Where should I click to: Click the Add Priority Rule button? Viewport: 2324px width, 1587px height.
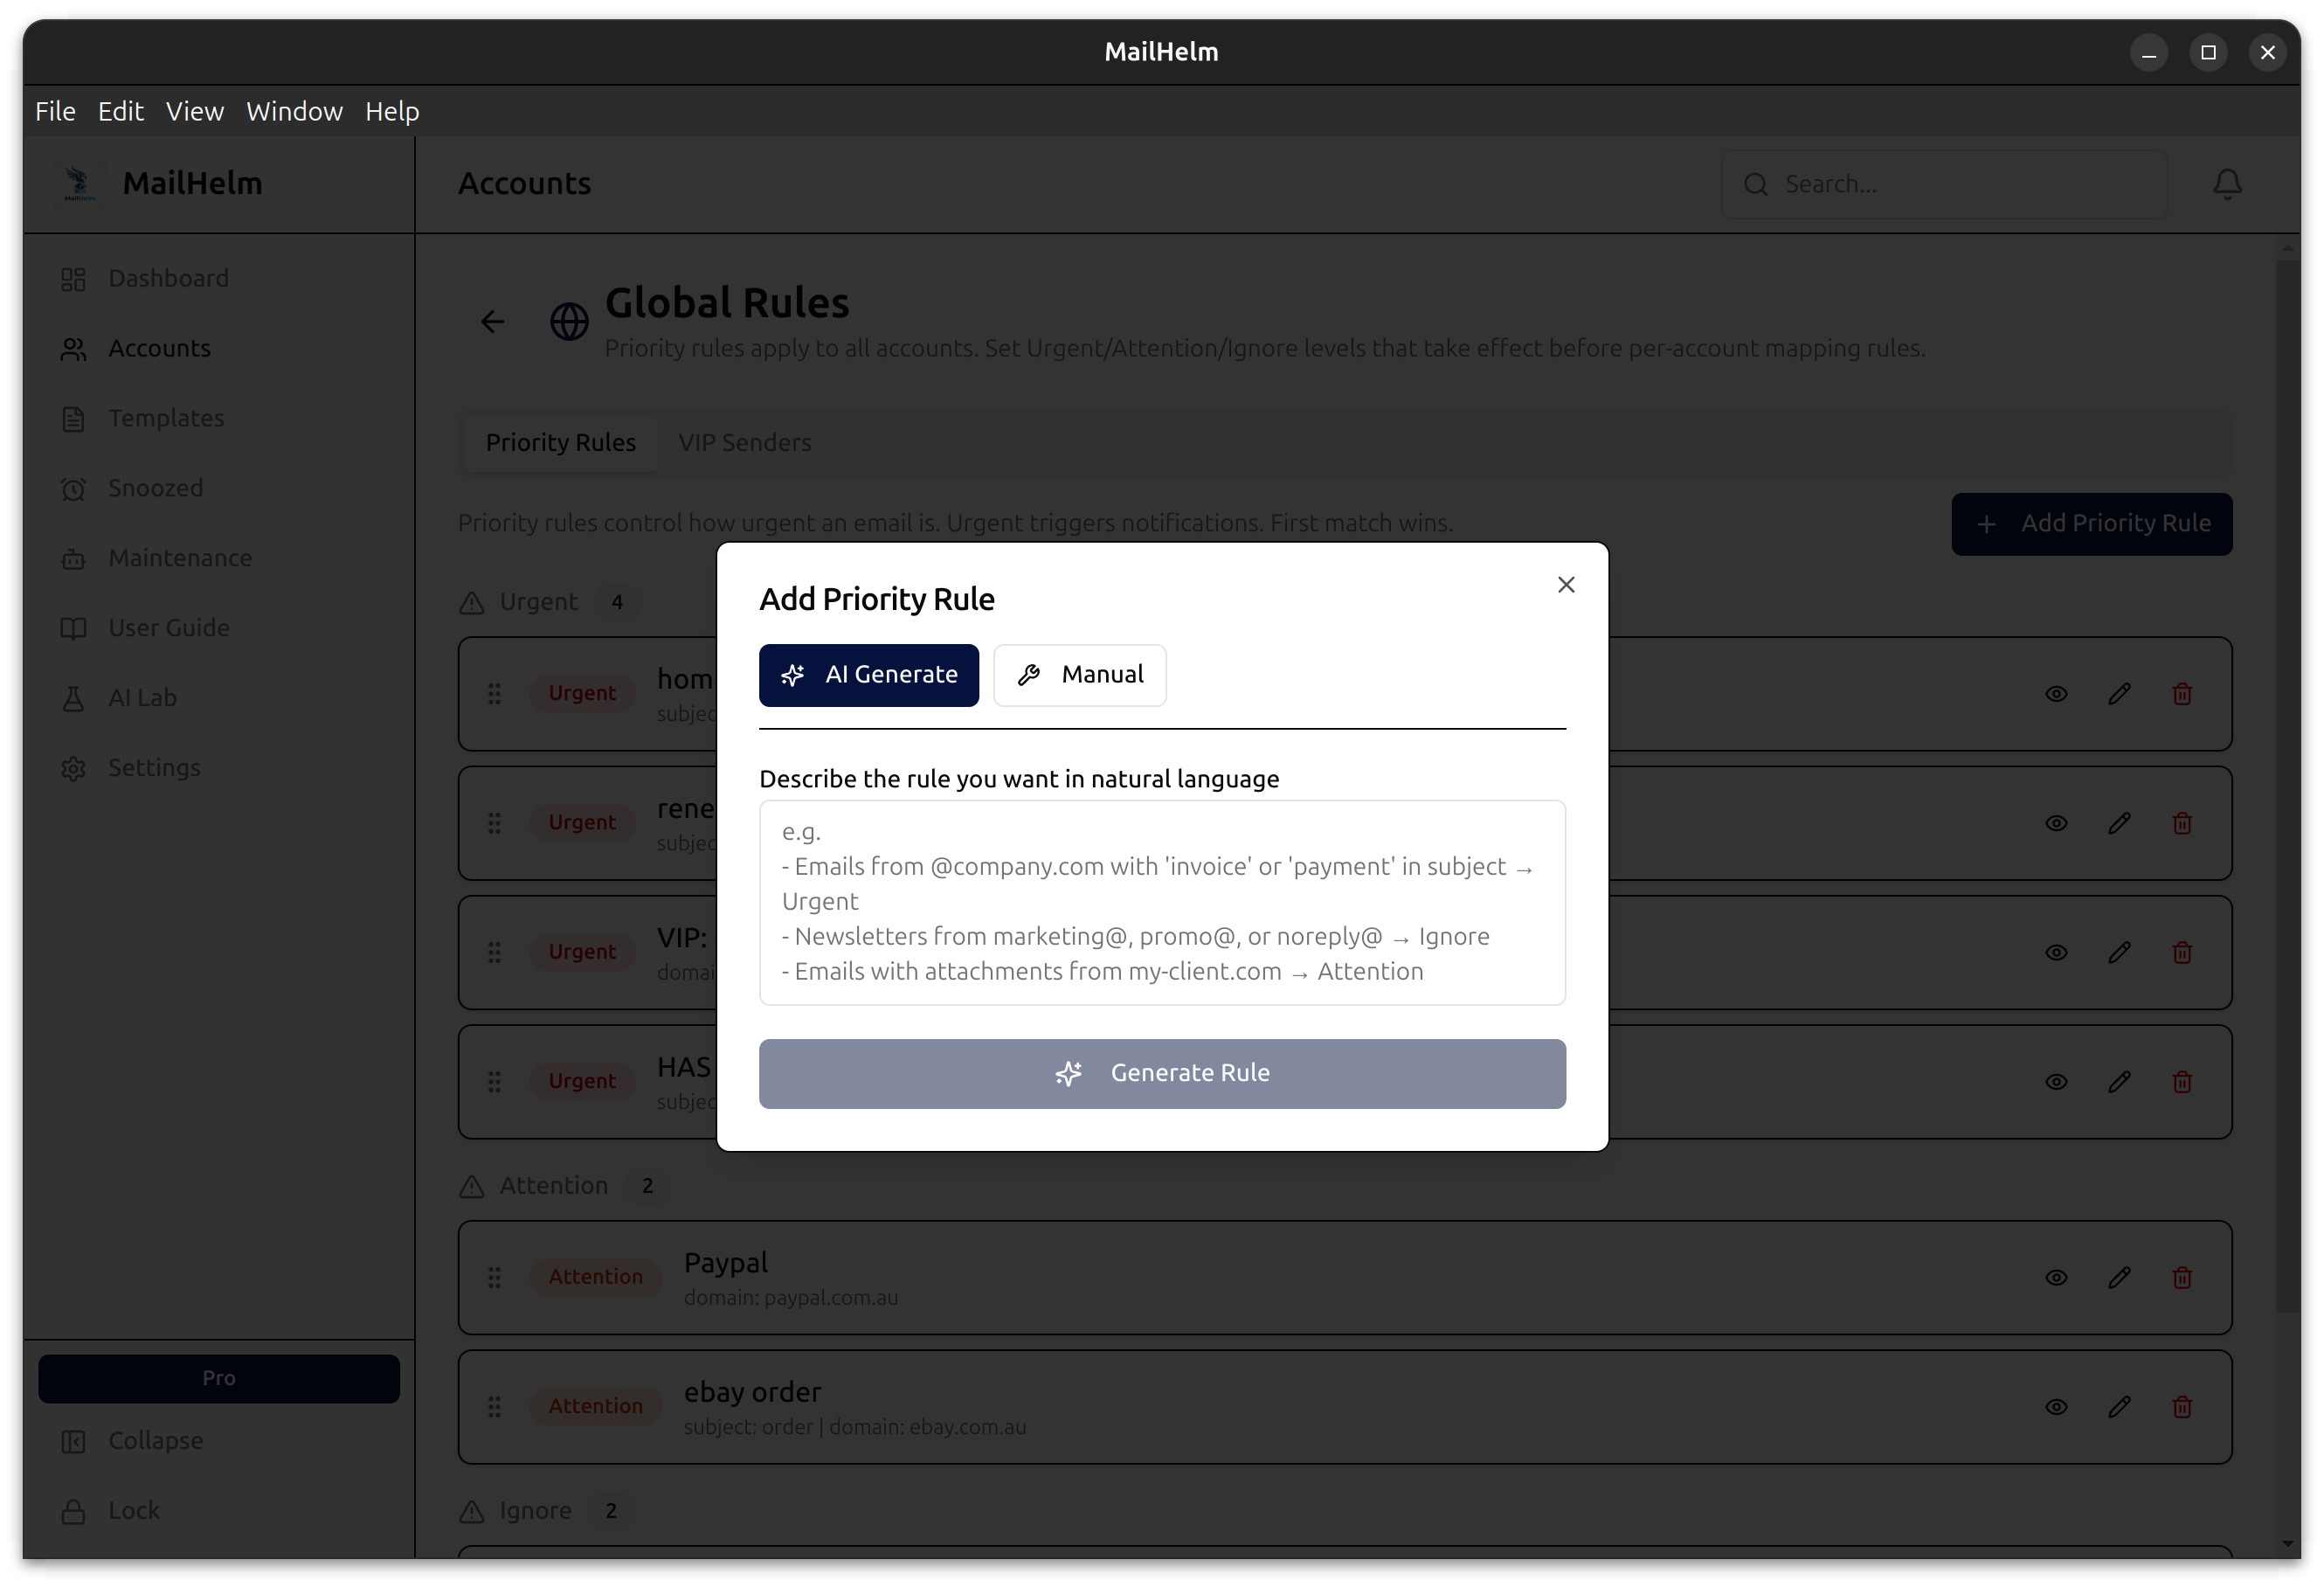(x=2092, y=523)
